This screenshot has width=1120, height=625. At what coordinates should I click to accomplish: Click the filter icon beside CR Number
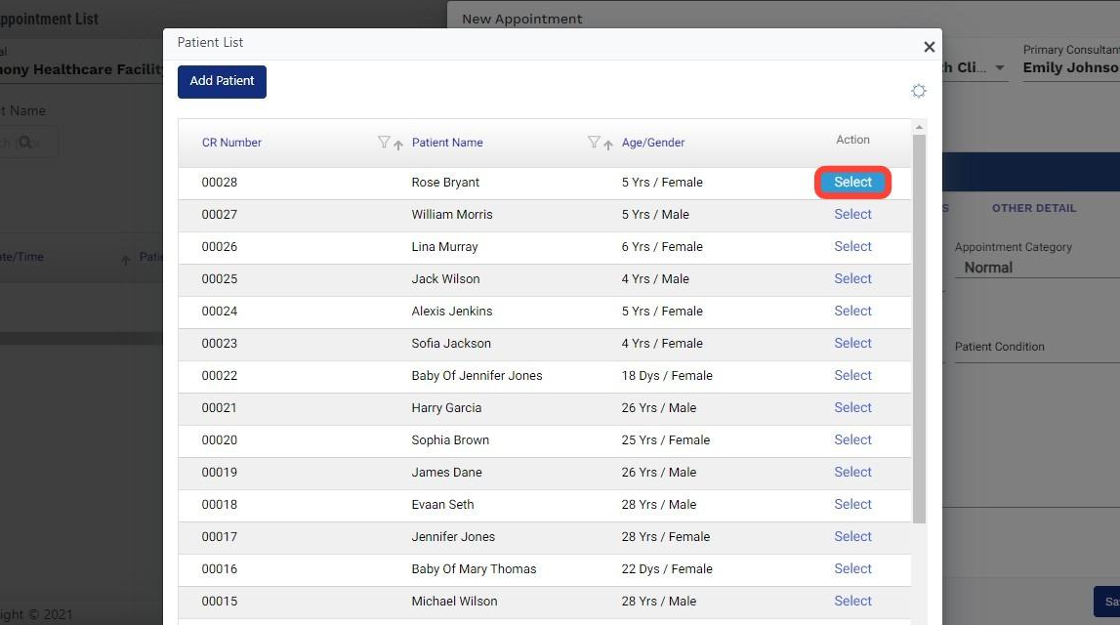click(384, 143)
